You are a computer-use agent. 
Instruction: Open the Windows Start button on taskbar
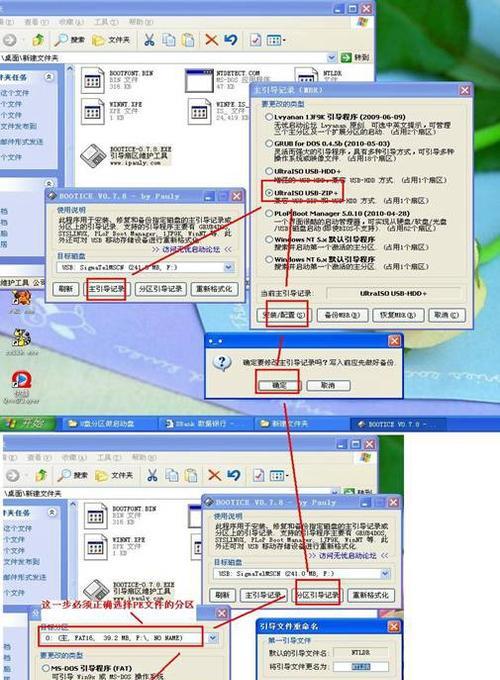pos(27,423)
